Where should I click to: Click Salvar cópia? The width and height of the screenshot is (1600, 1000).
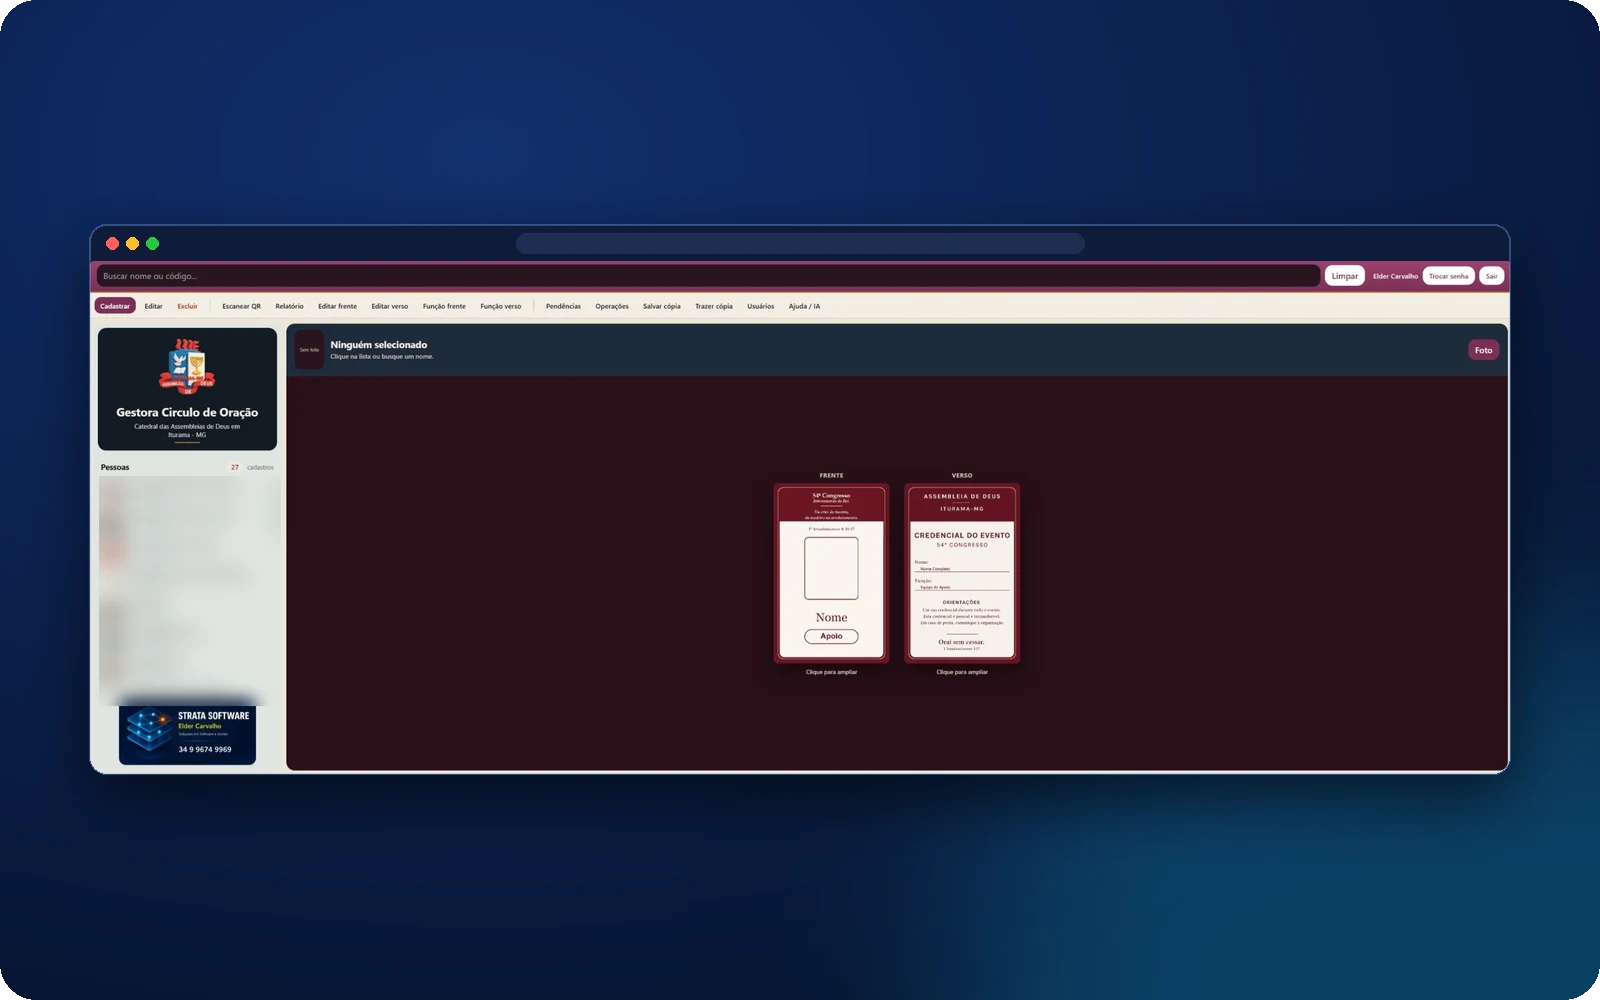point(661,306)
